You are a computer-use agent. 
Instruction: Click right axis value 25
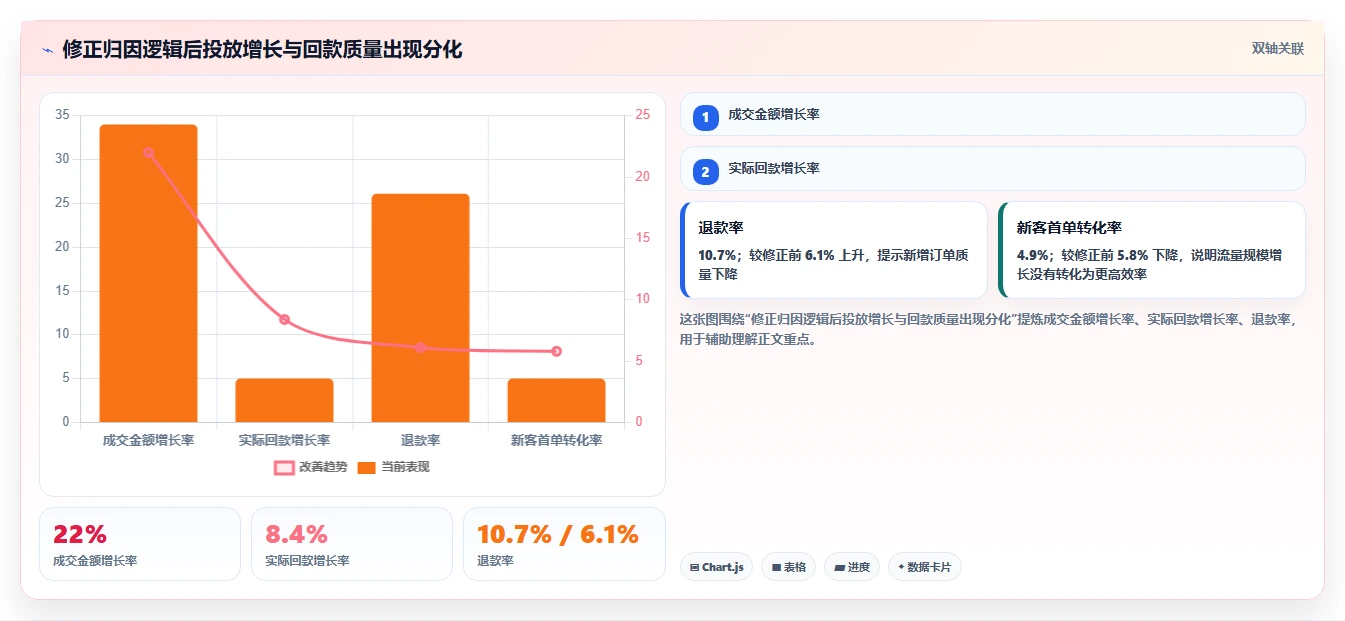tap(642, 115)
